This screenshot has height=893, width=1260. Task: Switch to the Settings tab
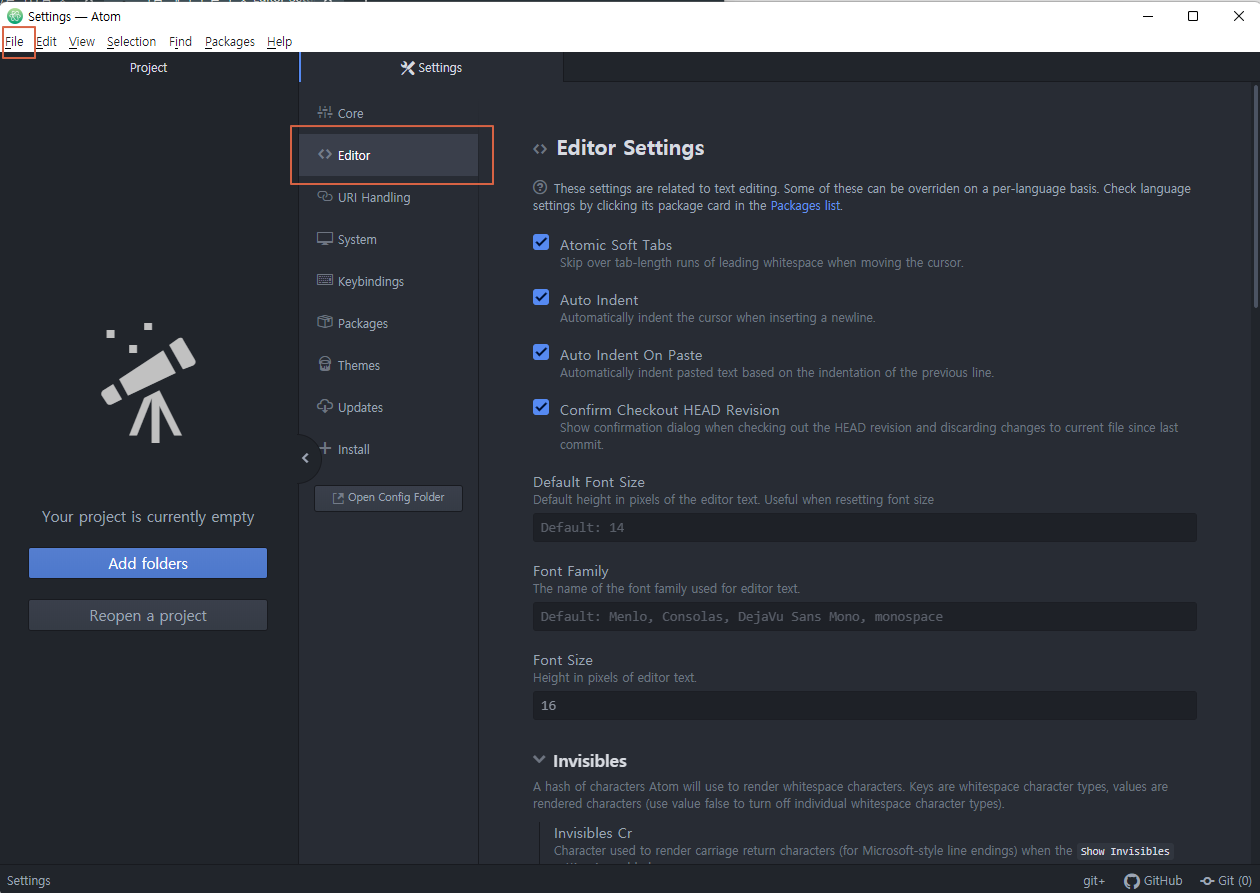click(x=431, y=68)
